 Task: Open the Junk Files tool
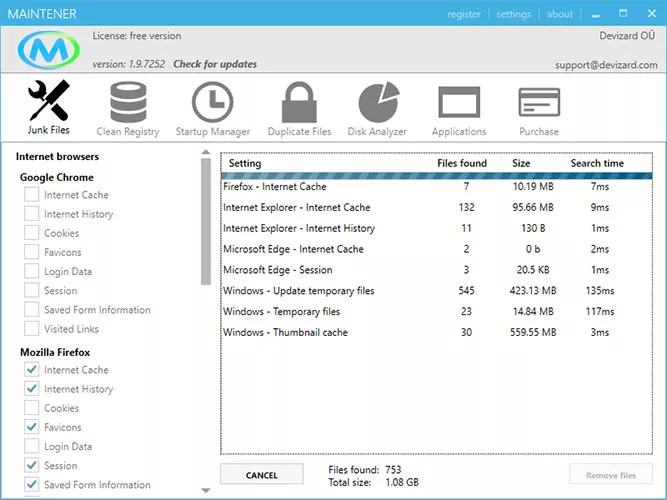(48, 107)
